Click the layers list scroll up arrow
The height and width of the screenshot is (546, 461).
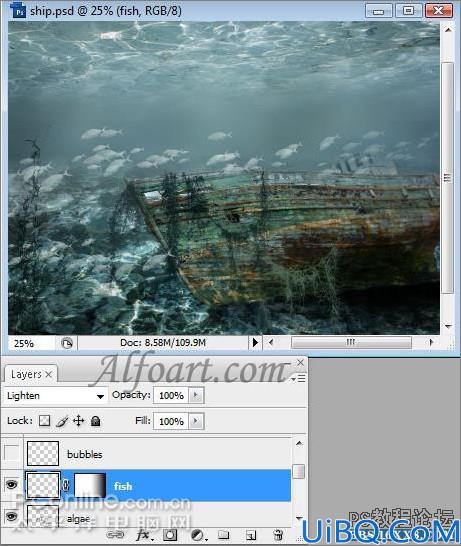[299, 443]
